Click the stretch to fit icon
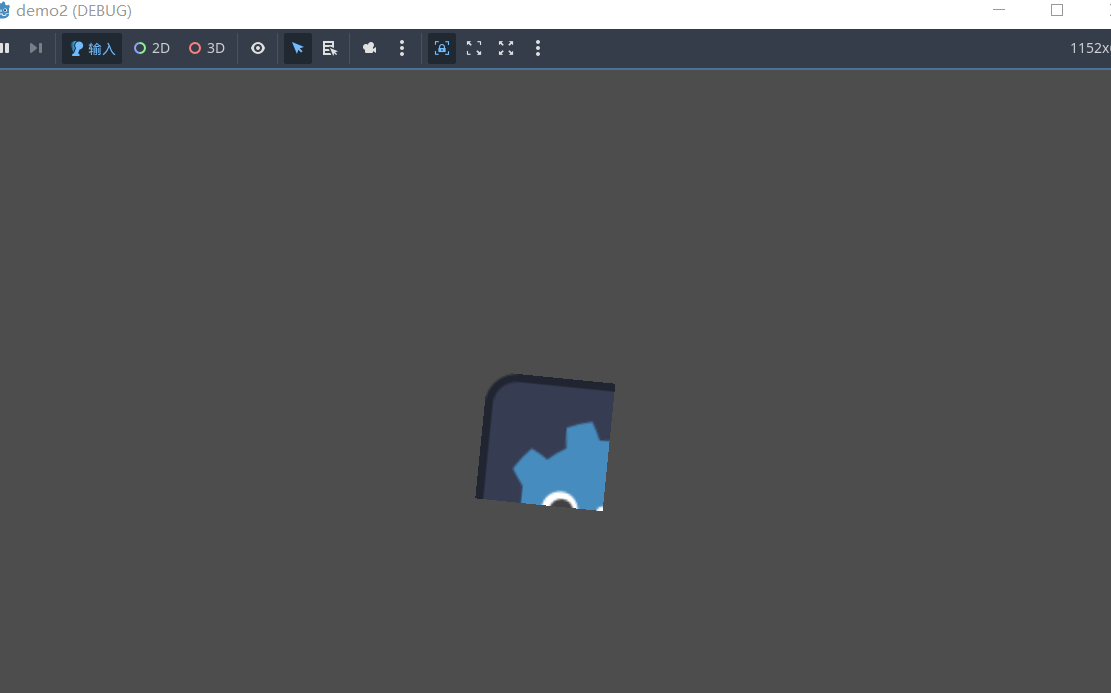Screen dimensions: 1111x693 [506, 48]
